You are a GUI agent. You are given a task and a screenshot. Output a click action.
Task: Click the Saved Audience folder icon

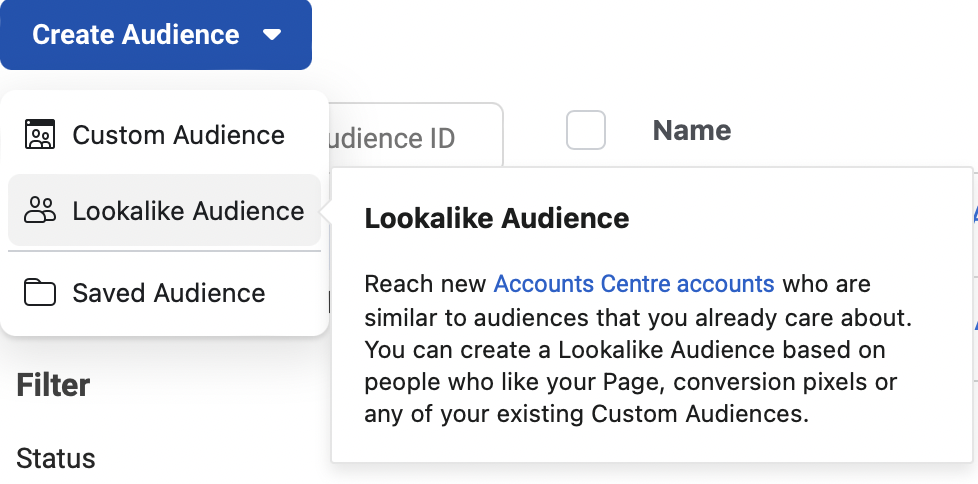[x=40, y=293]
